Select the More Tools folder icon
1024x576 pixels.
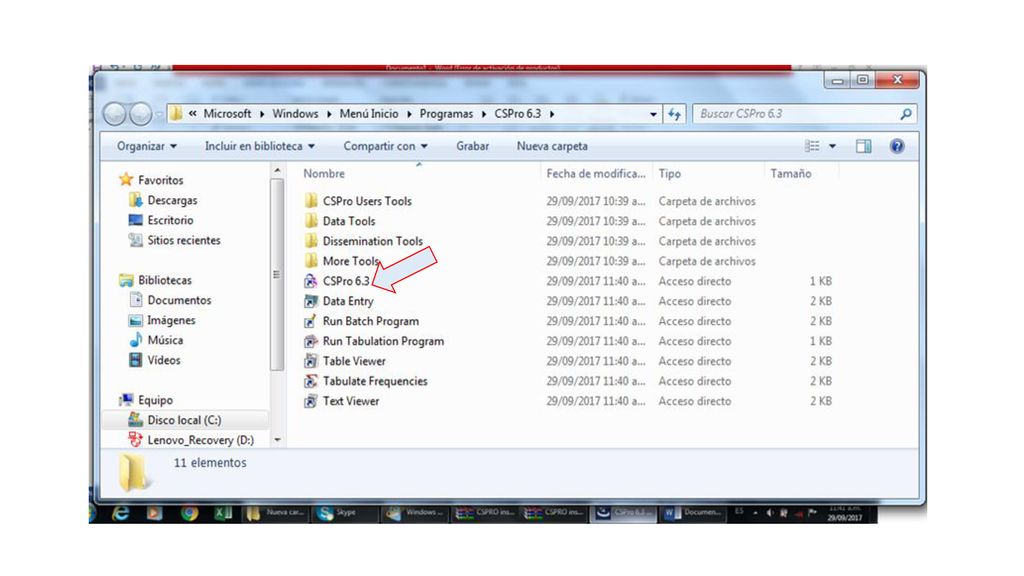pos(311,261)
